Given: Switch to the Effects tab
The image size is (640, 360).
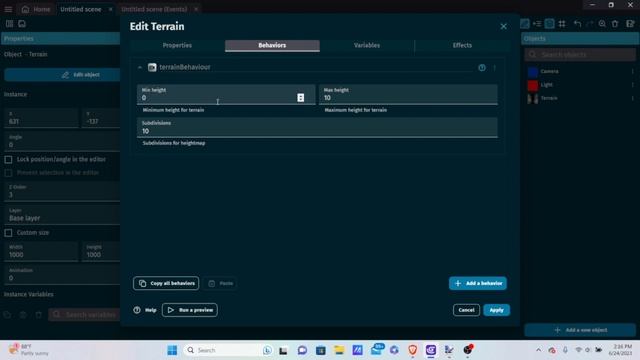Looking at the screenshot, I should tap(462, 45).
